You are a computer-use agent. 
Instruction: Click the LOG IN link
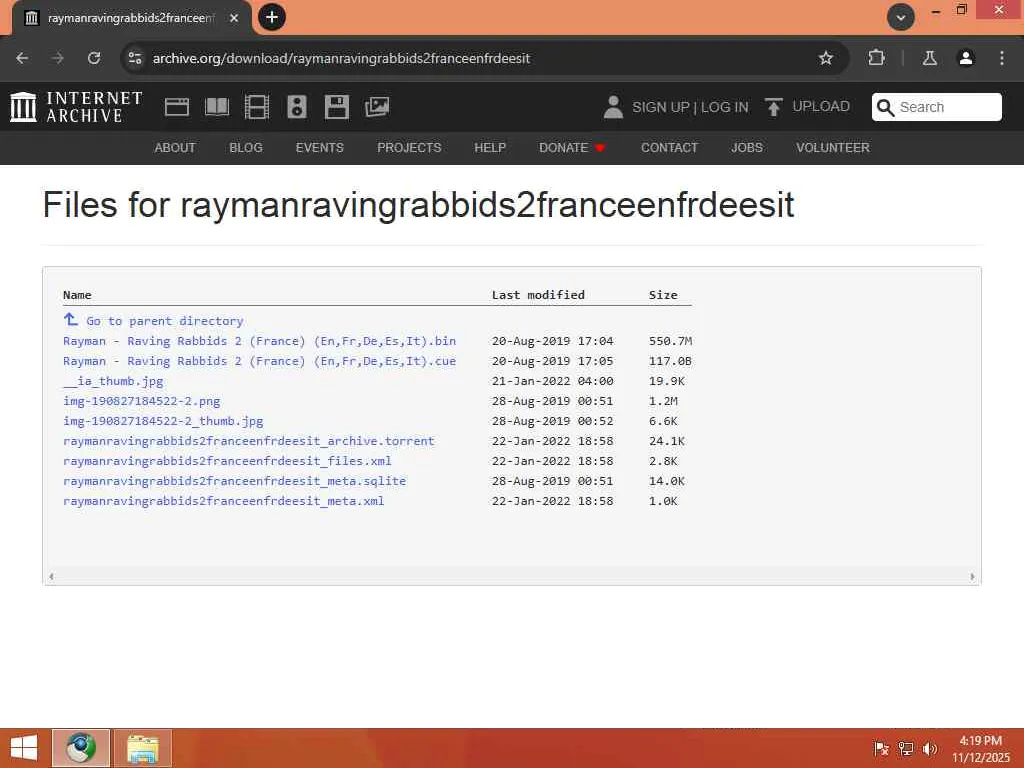pyautogui.click(x=724, y=107)
